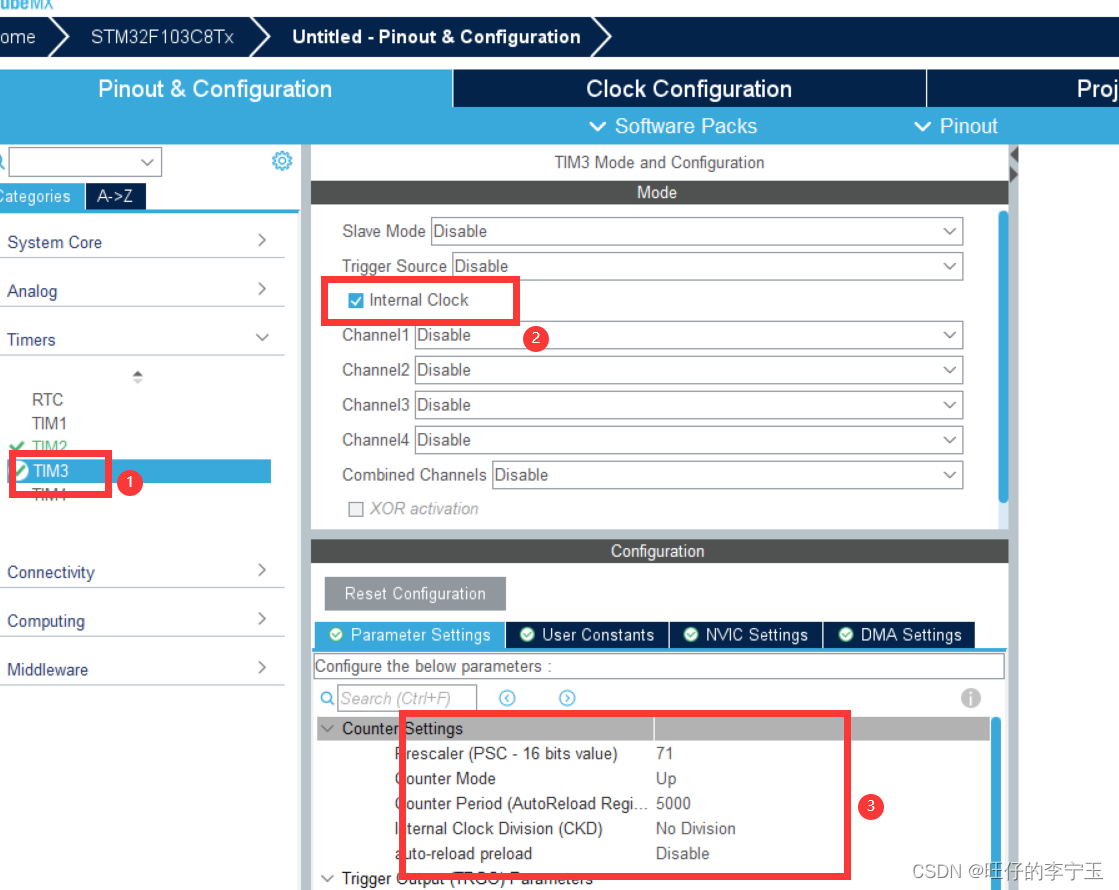
Task: Open the User Constants tab
Action: (587, 635)
